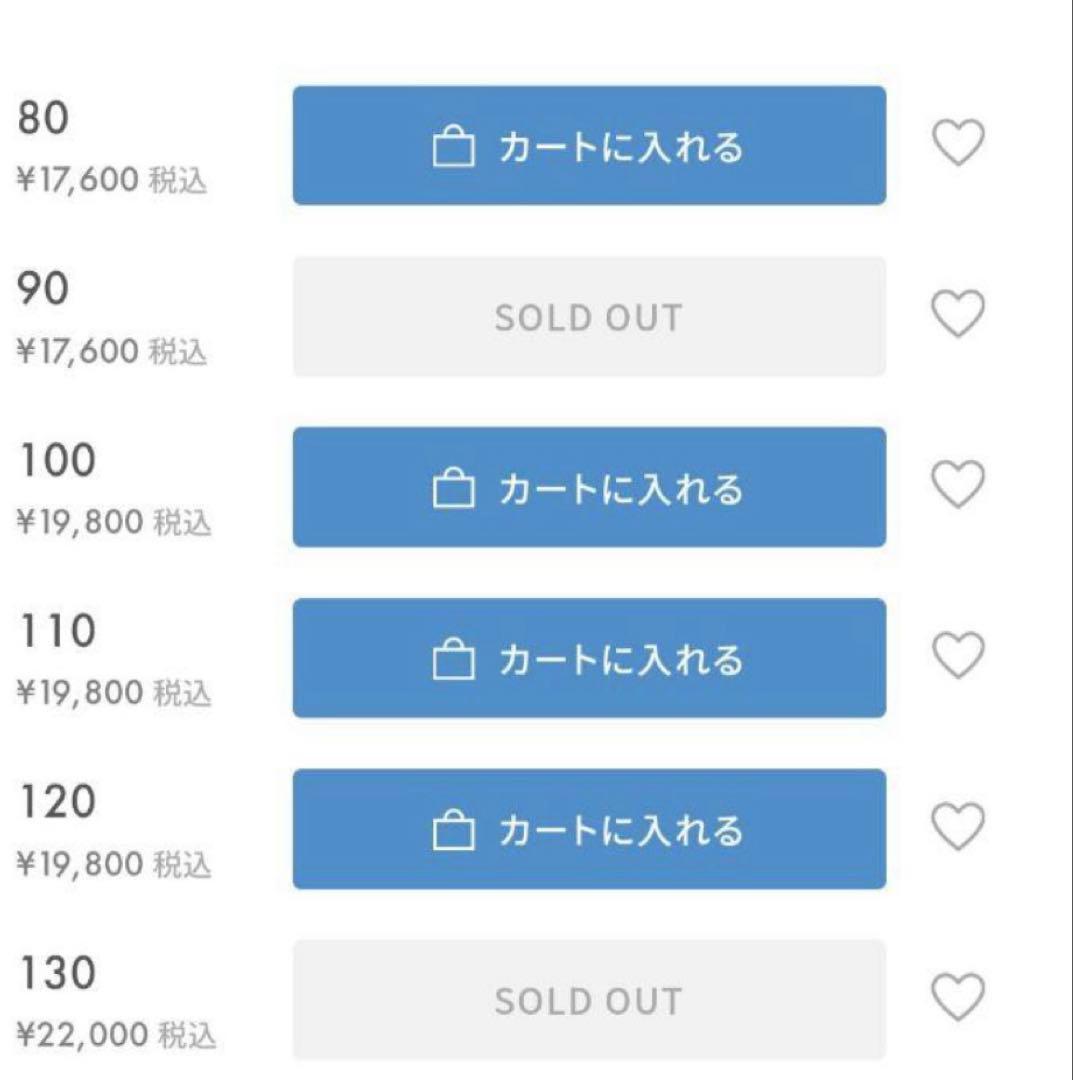Favorite size 120 with heart icon
The image size is (1073, 1080).
(958, 826)
